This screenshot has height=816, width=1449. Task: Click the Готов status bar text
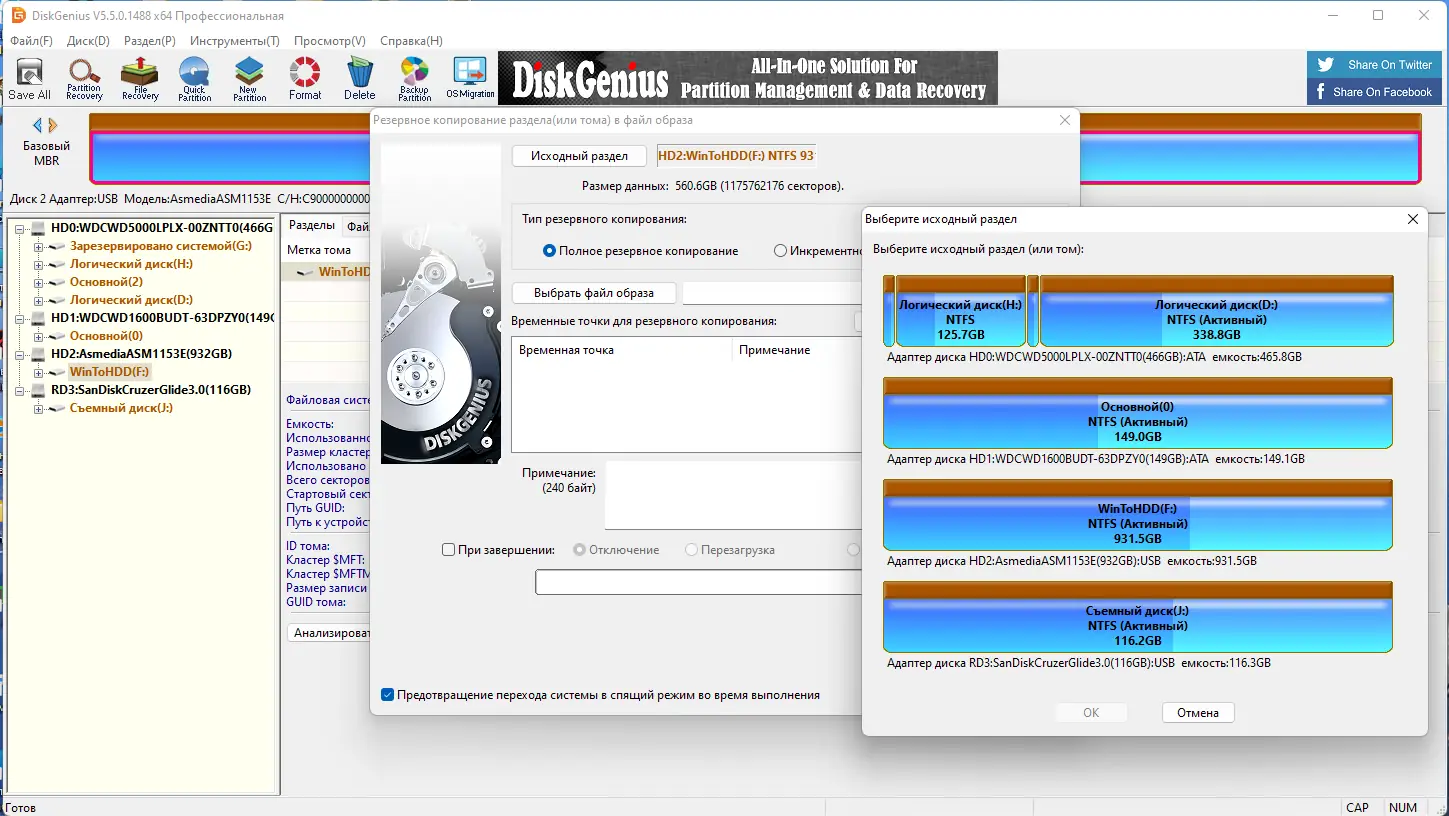pyautogui.click(x=21, y=807)
